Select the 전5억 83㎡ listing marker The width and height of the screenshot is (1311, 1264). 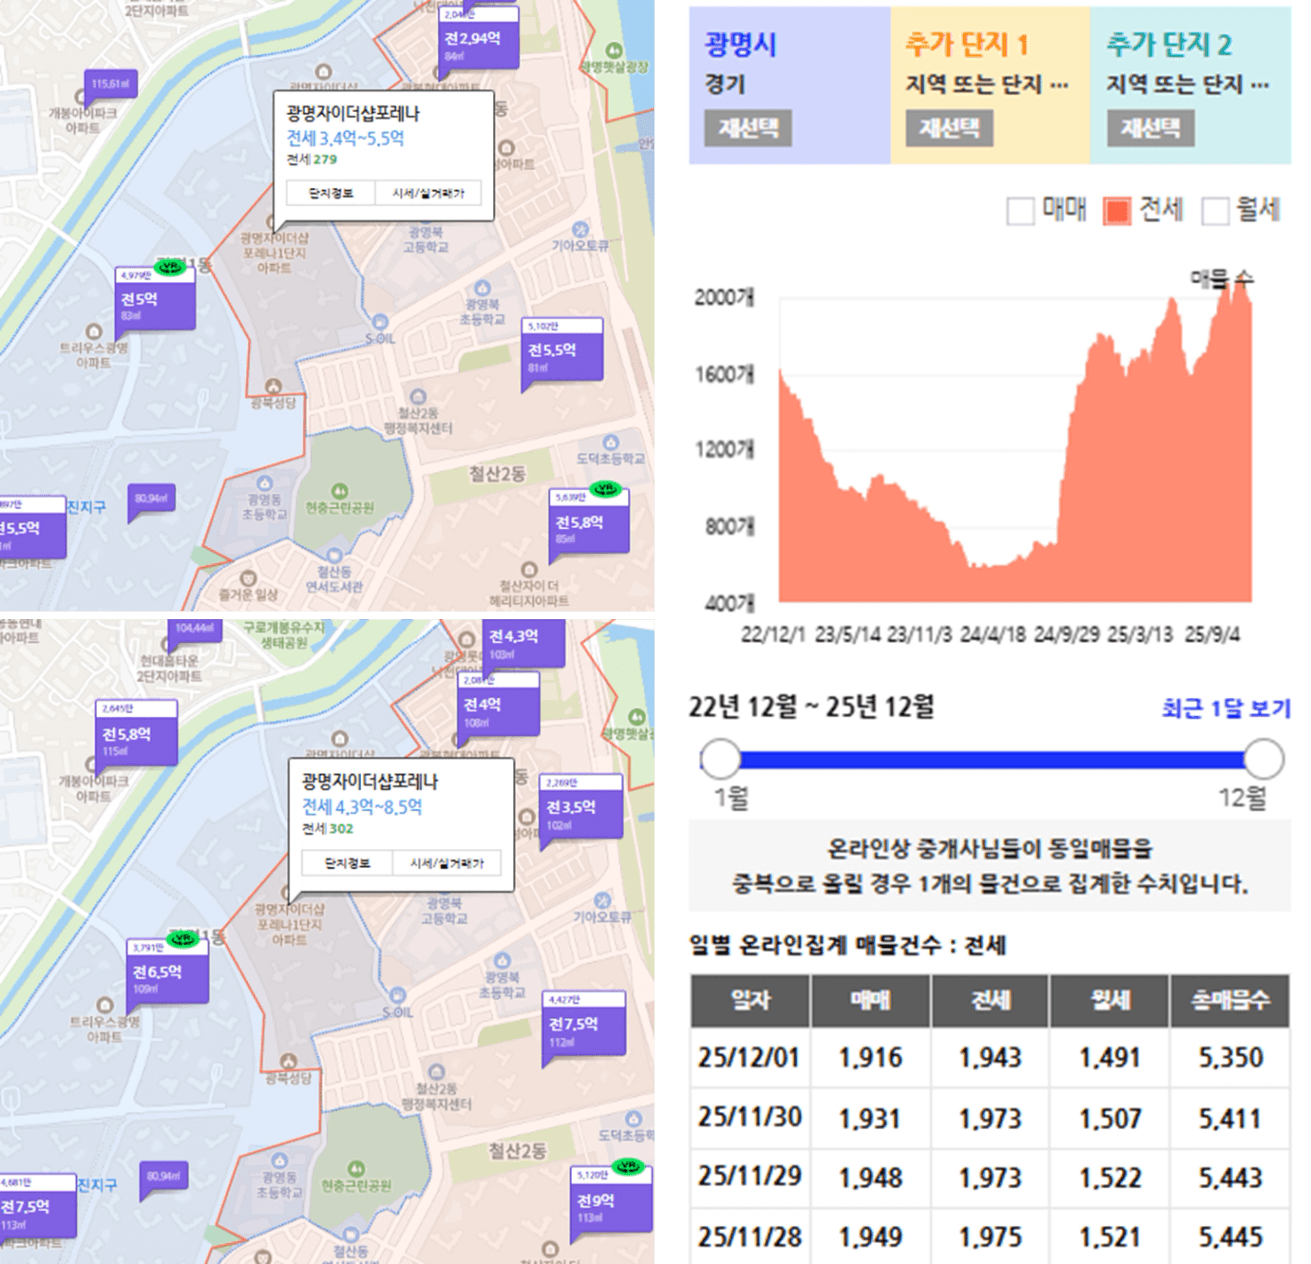154,303
